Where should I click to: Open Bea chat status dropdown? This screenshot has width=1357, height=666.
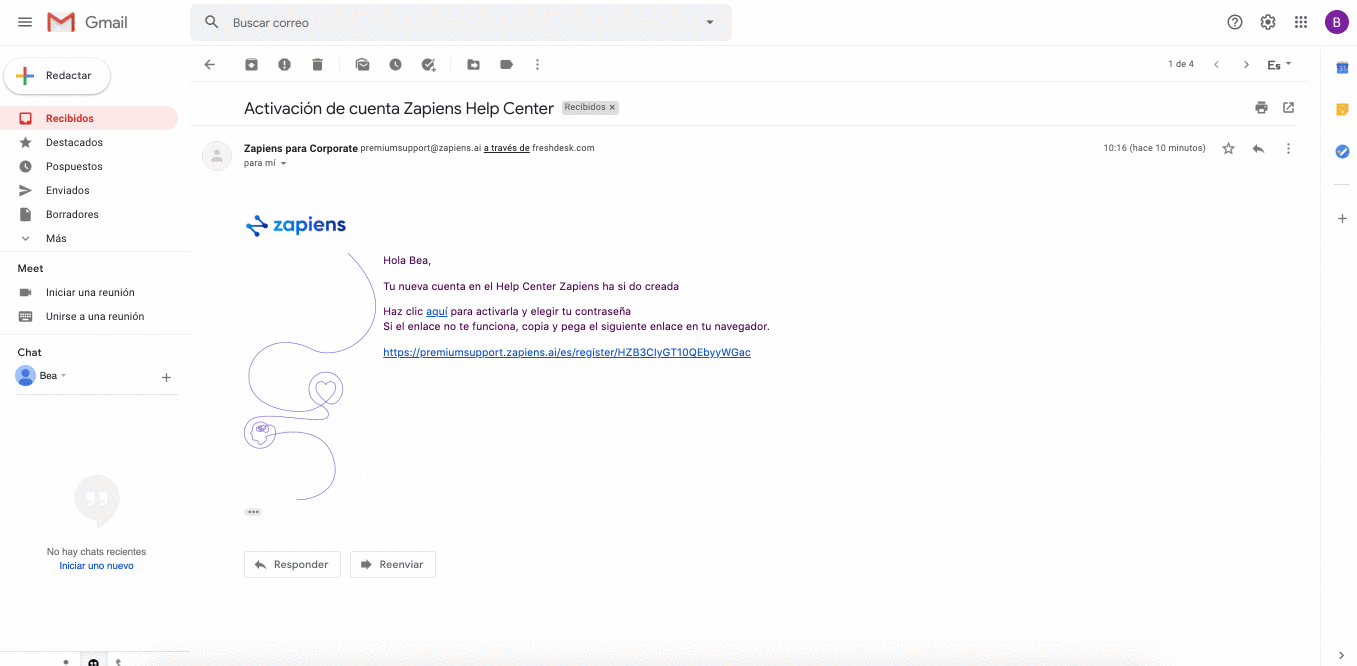click(64, 376)
